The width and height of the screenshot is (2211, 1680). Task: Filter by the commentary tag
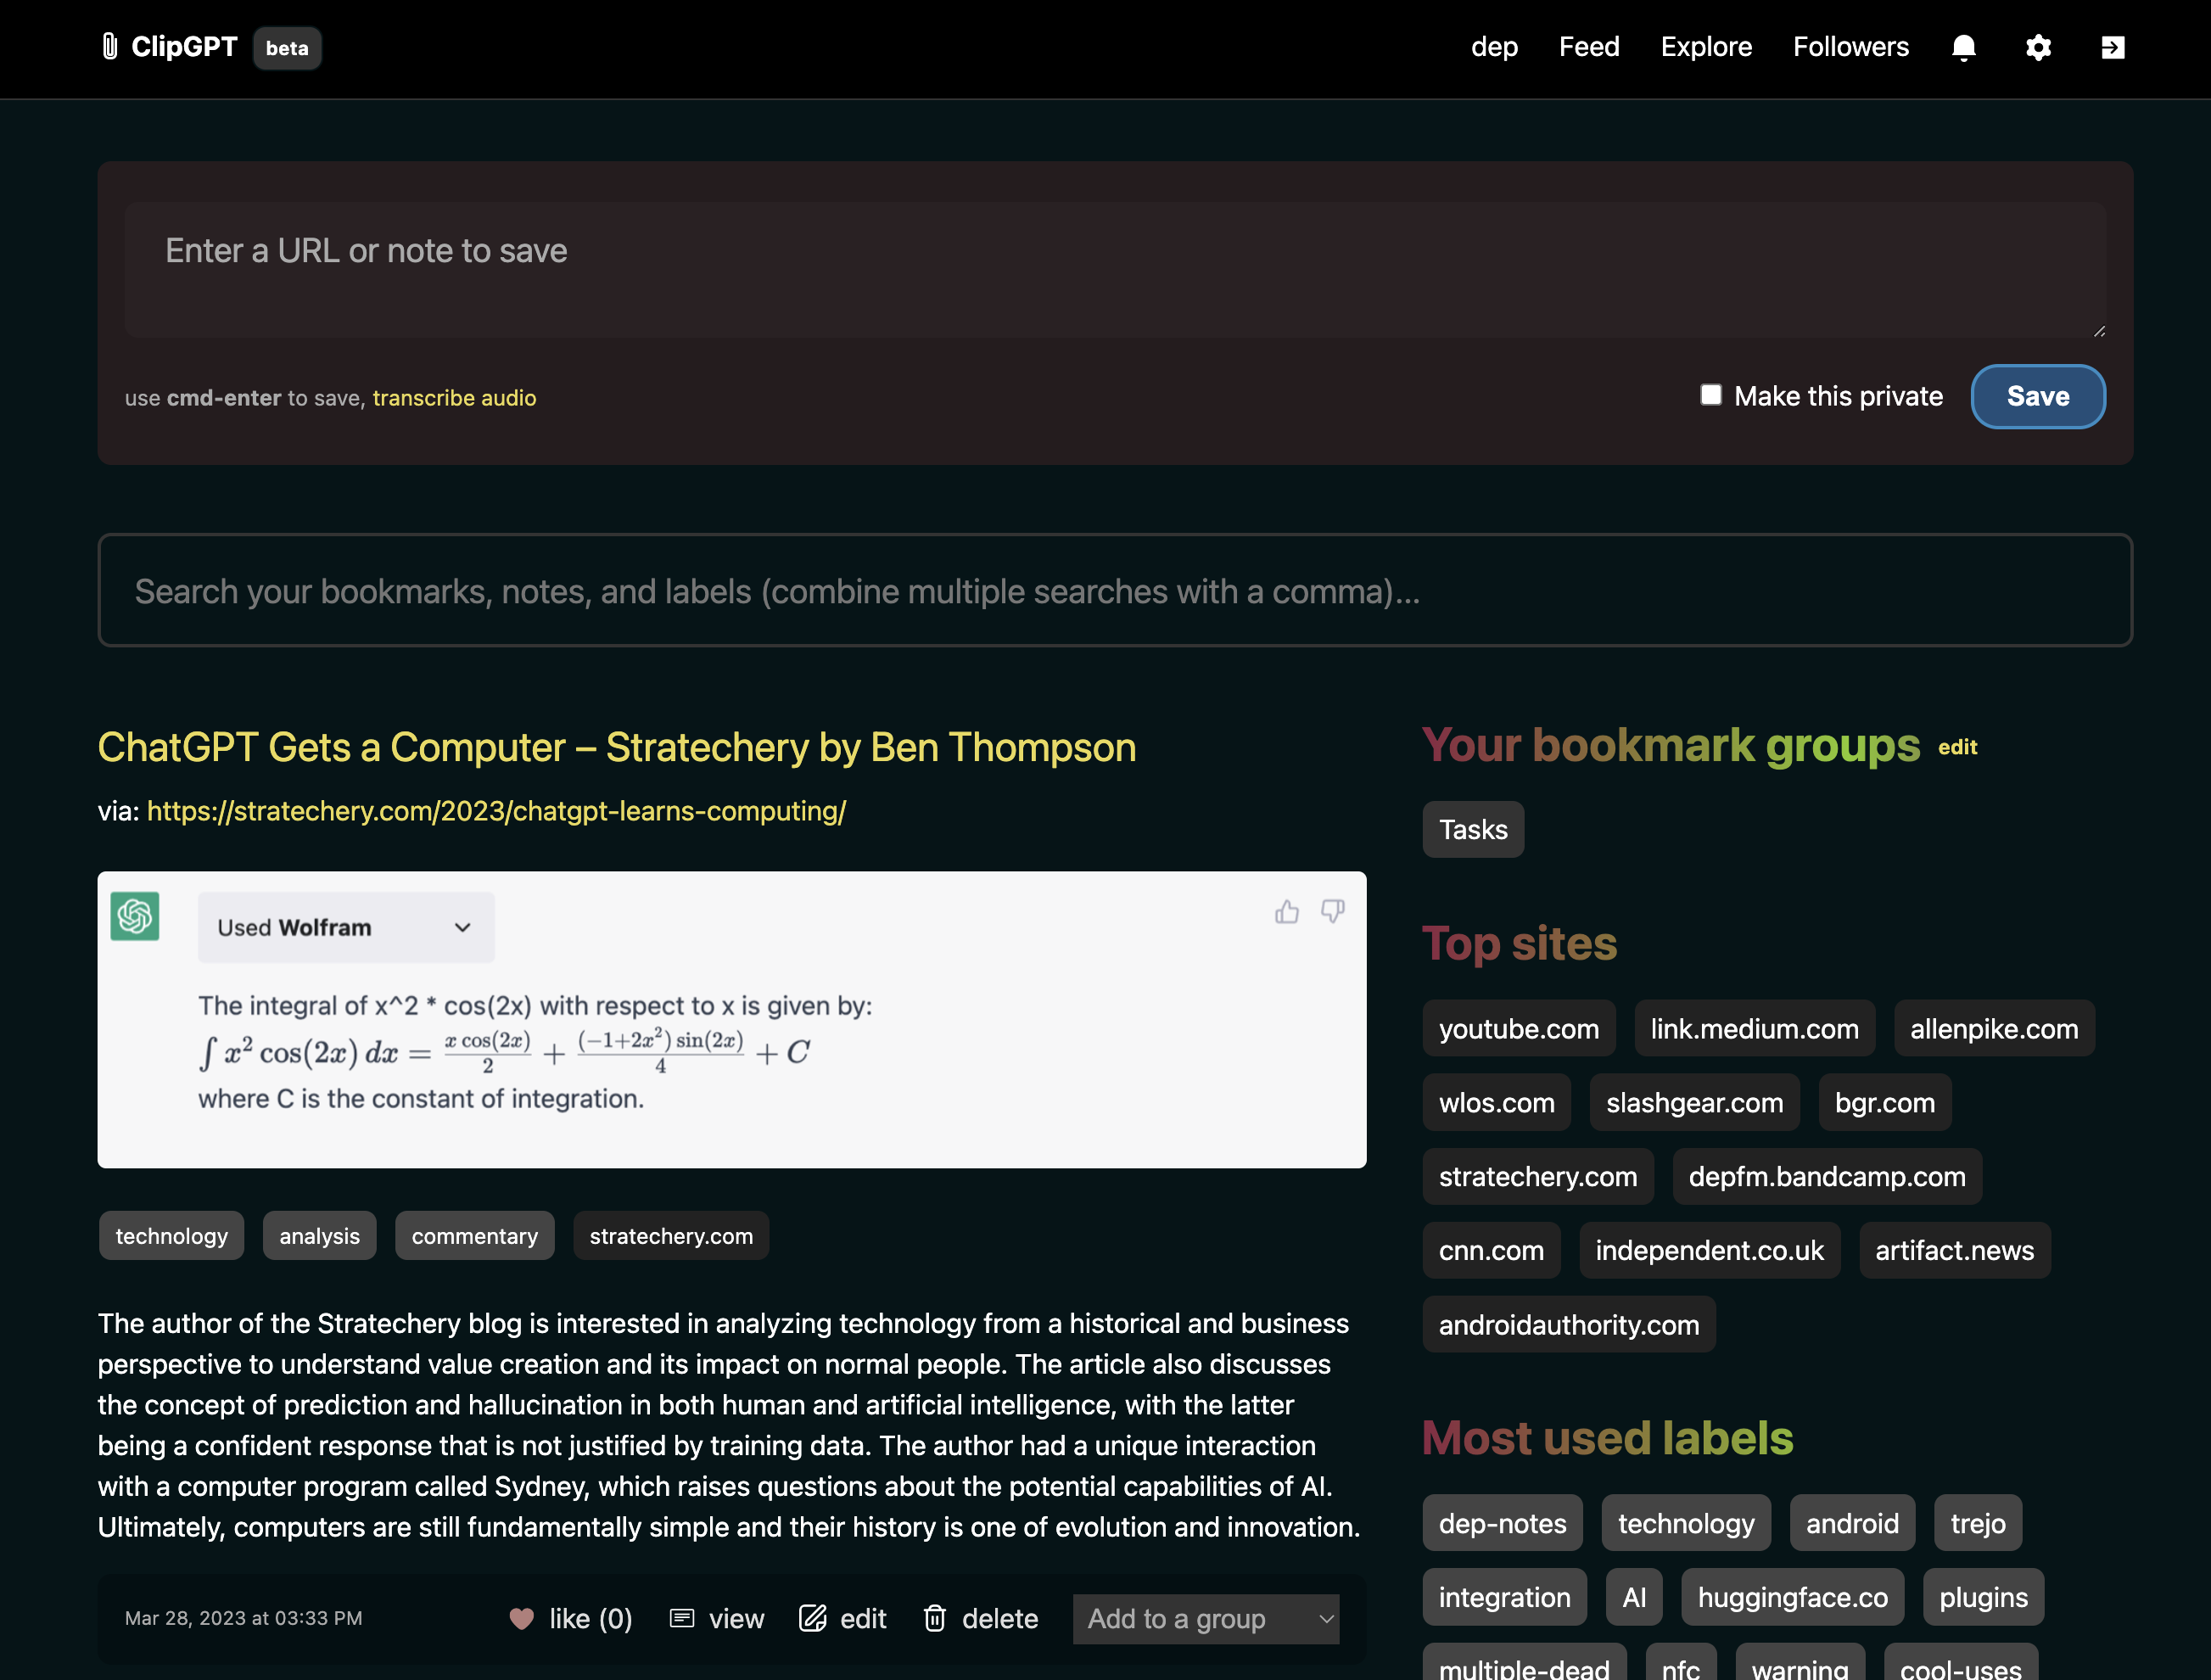475,1236
